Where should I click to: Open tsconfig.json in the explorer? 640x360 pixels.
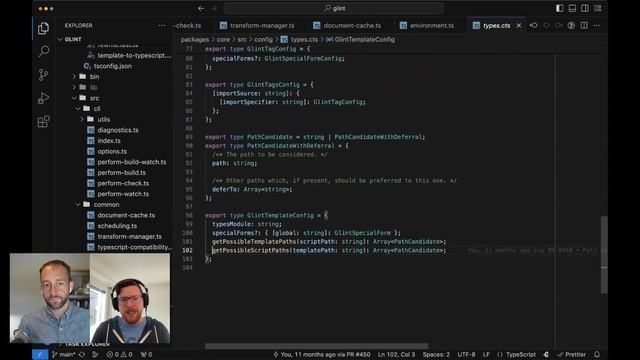[112, 66]
